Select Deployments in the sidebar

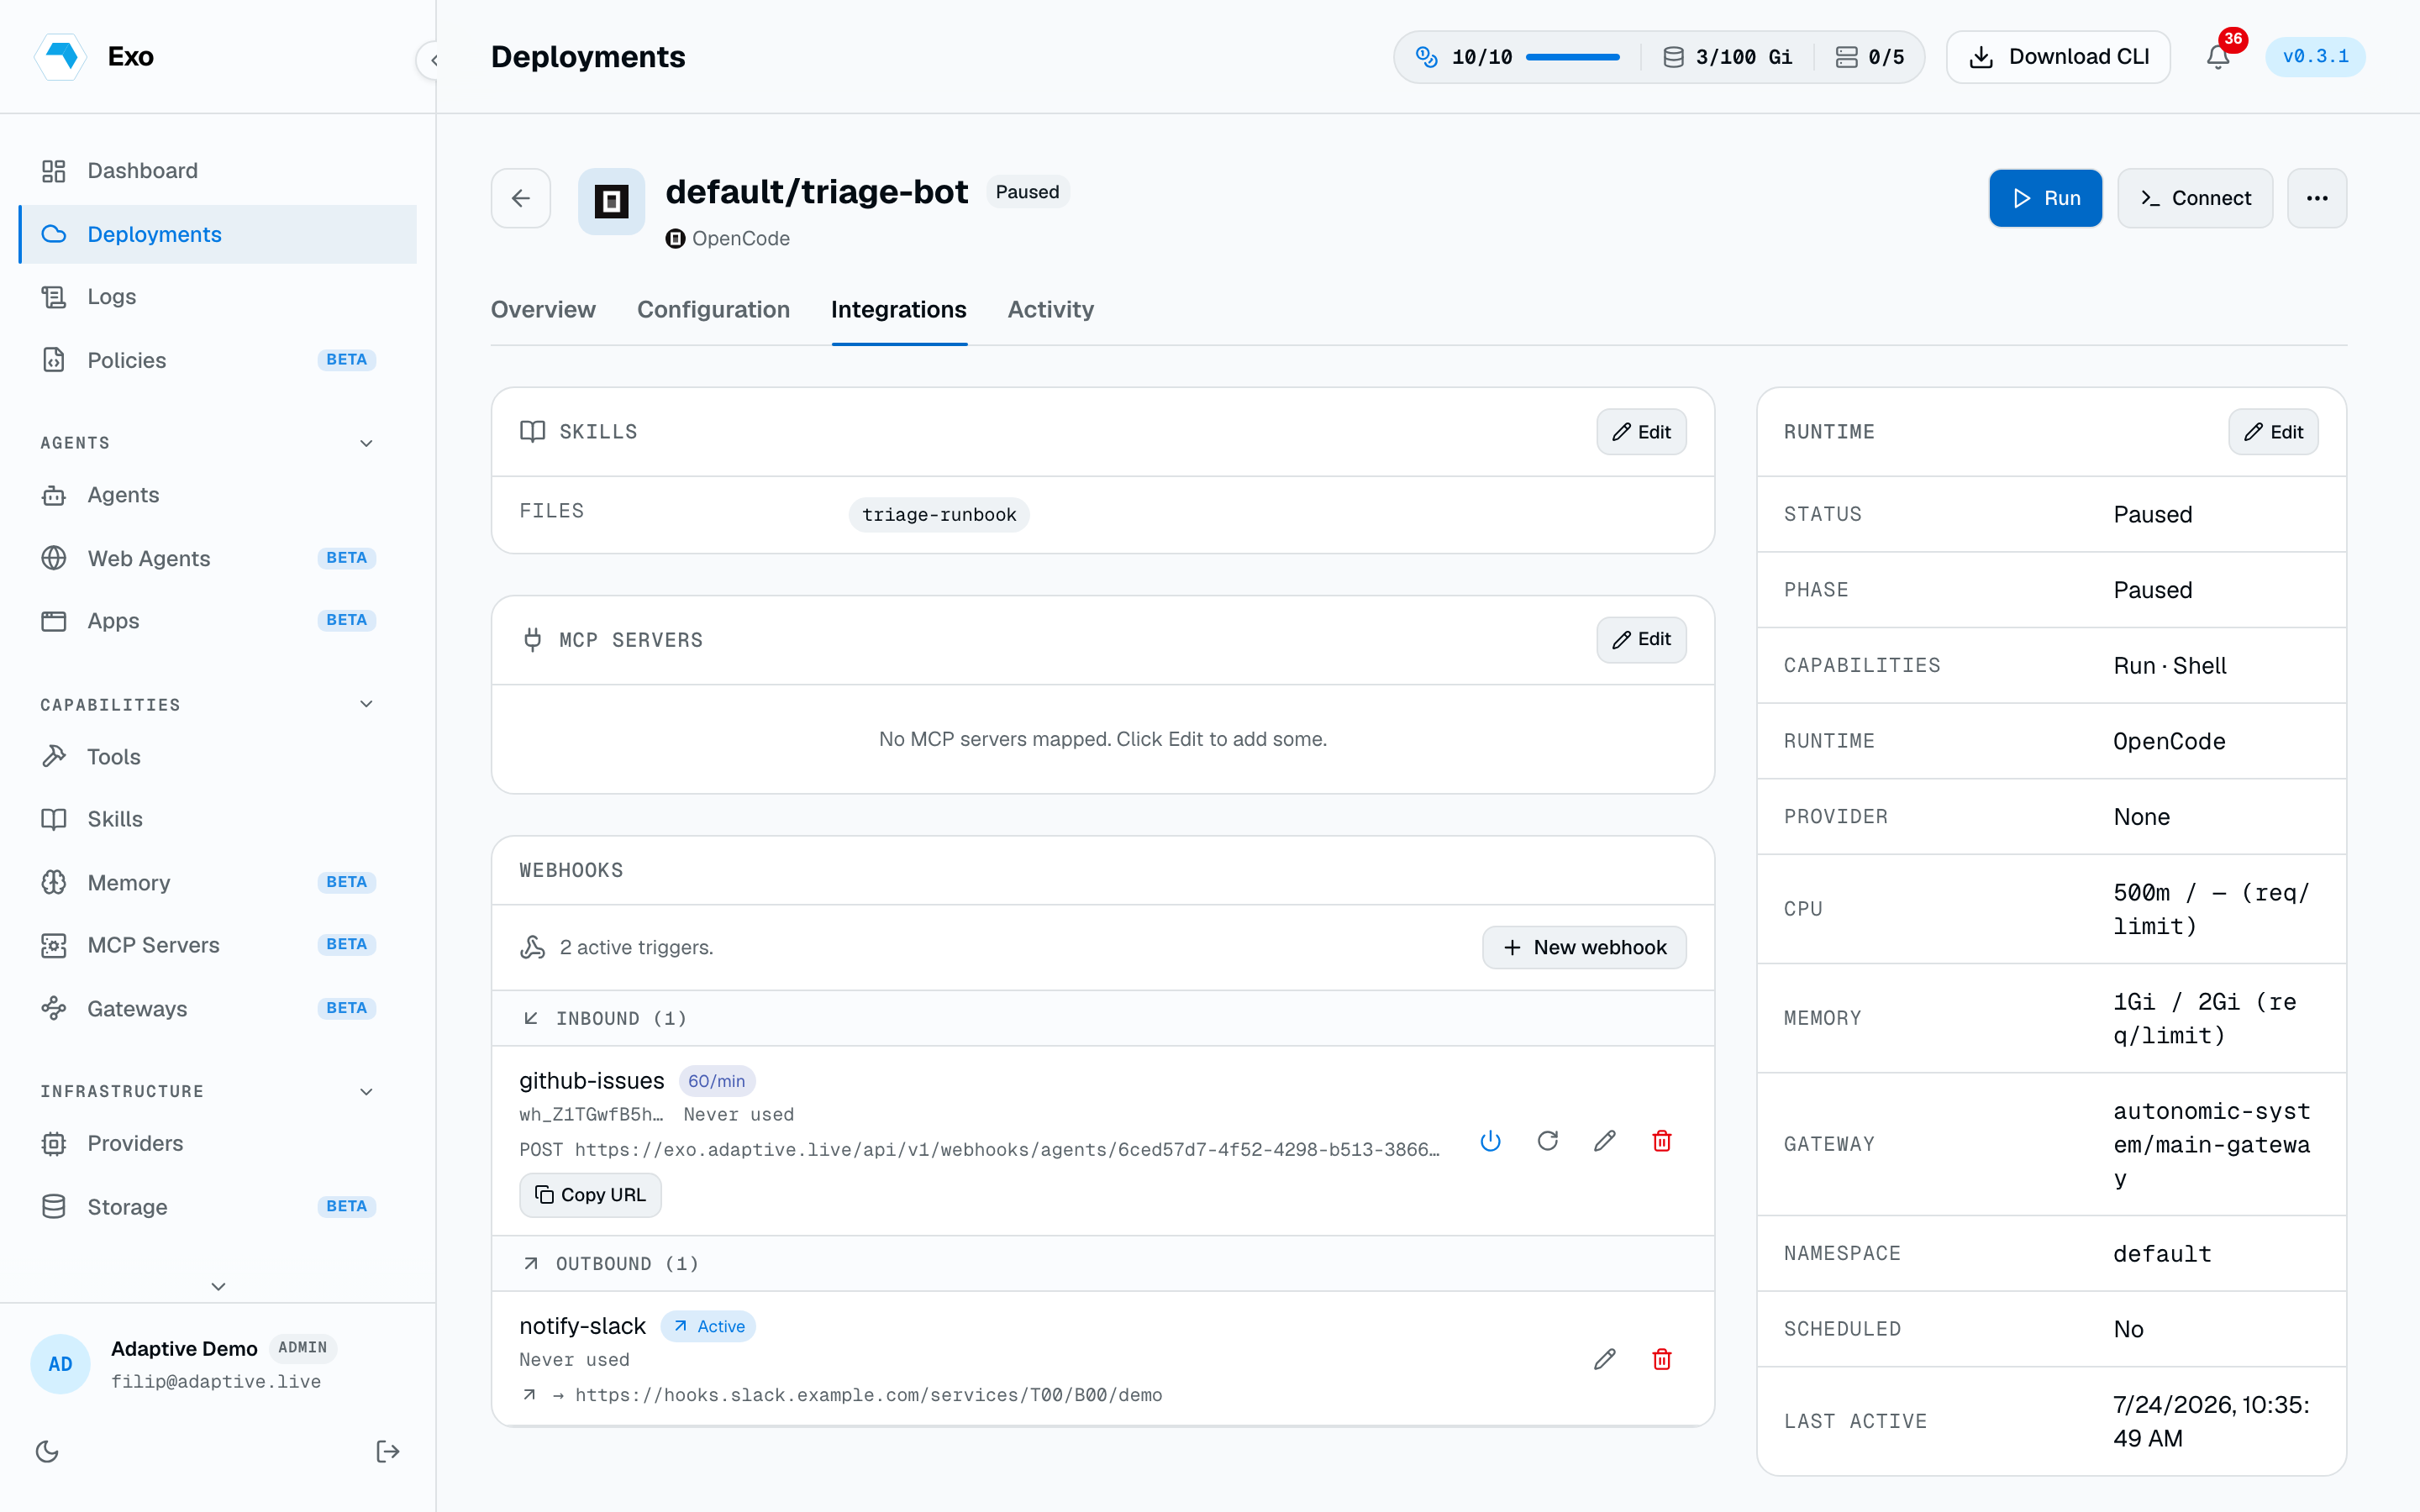click(218, 234)
